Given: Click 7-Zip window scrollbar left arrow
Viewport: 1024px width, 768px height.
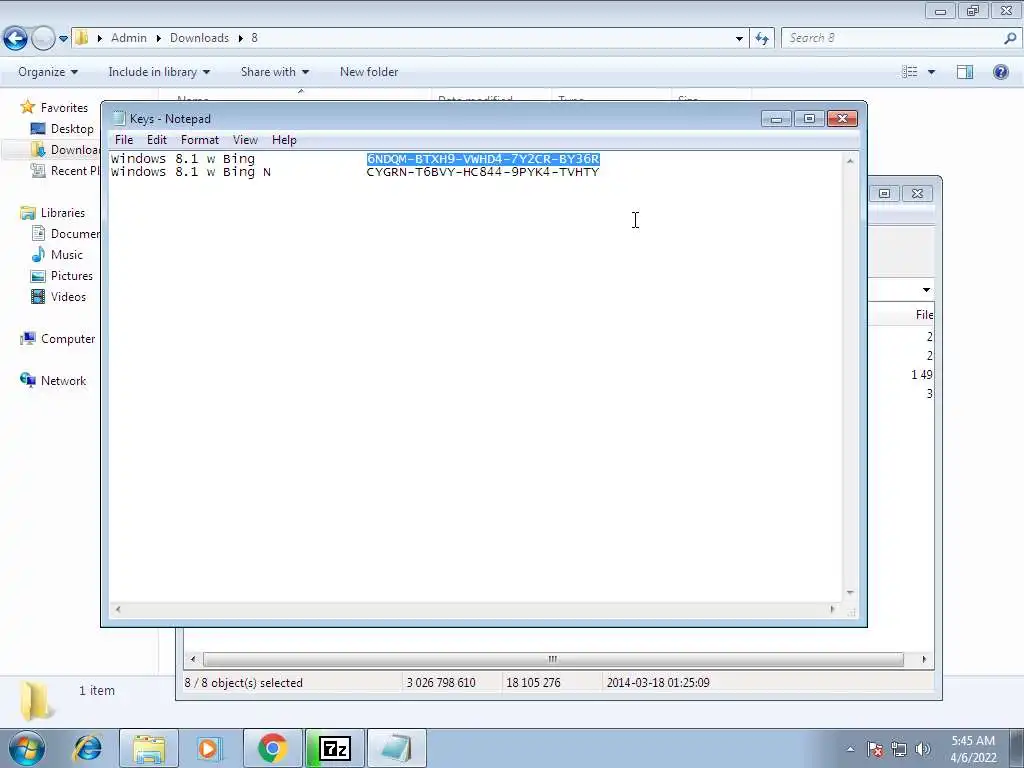Looking at the screenshot, I should point(193,659).
